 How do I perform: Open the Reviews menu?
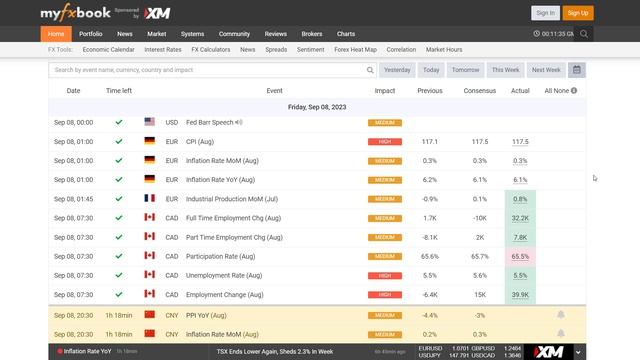point(276,34)
